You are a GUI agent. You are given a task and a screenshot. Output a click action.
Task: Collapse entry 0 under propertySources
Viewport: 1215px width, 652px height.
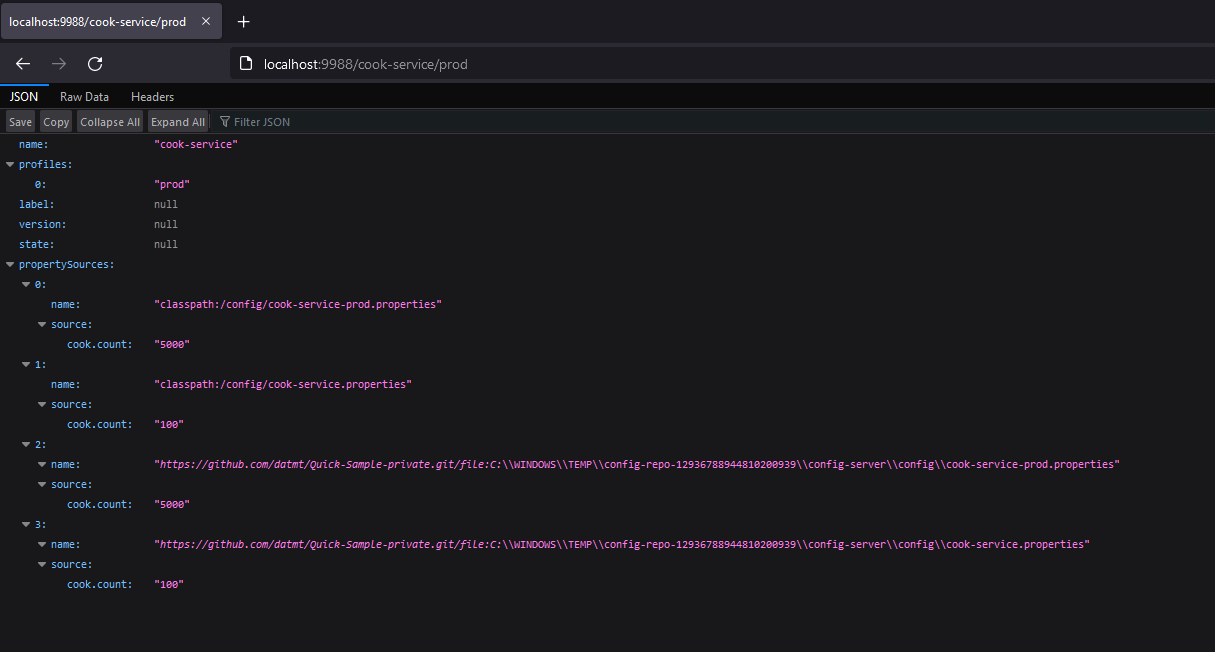(25, 283)
